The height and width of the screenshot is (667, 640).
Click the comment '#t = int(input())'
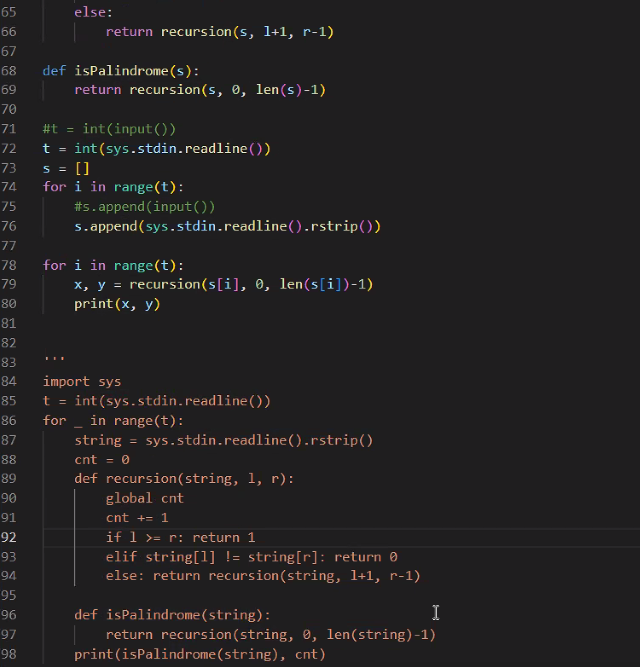(x=109, y=129)
